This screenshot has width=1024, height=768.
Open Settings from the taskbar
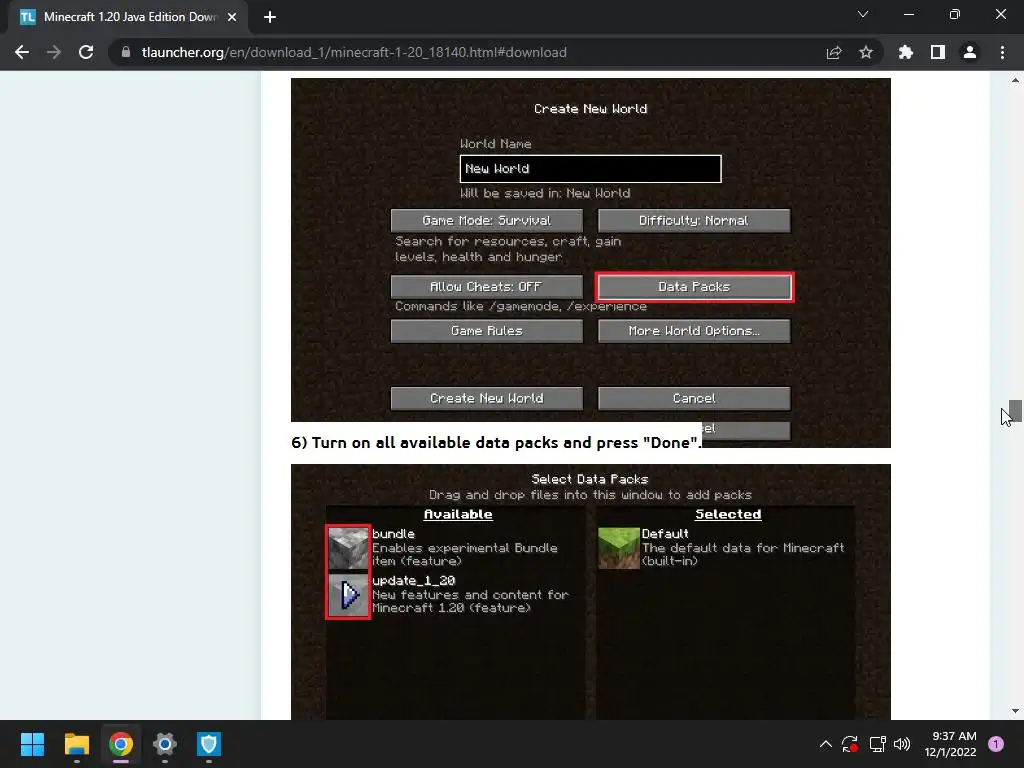165,744
